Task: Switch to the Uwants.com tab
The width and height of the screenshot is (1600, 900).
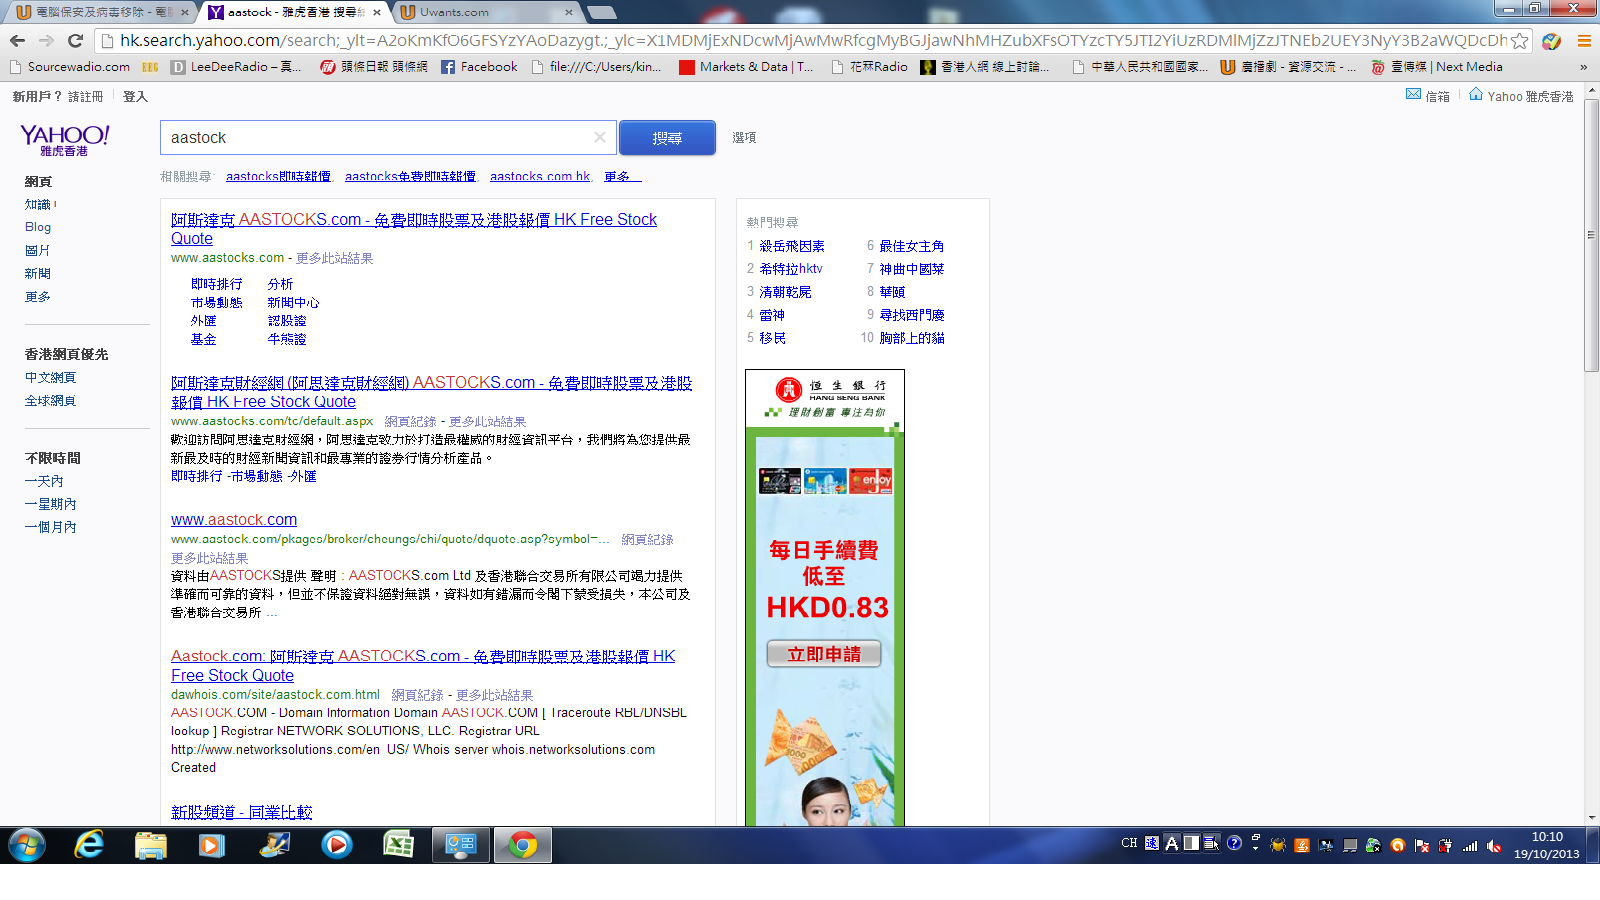Action: click(x=485, y=12)
